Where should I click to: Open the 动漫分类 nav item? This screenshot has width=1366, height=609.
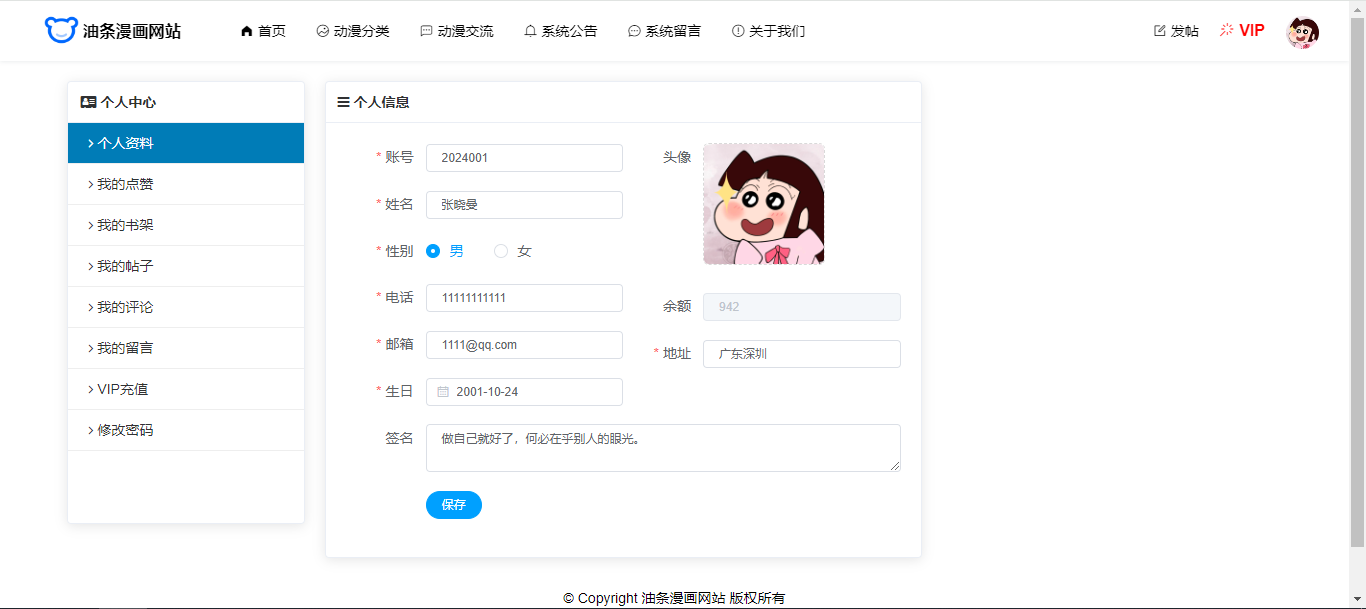(x=353, y=31)
